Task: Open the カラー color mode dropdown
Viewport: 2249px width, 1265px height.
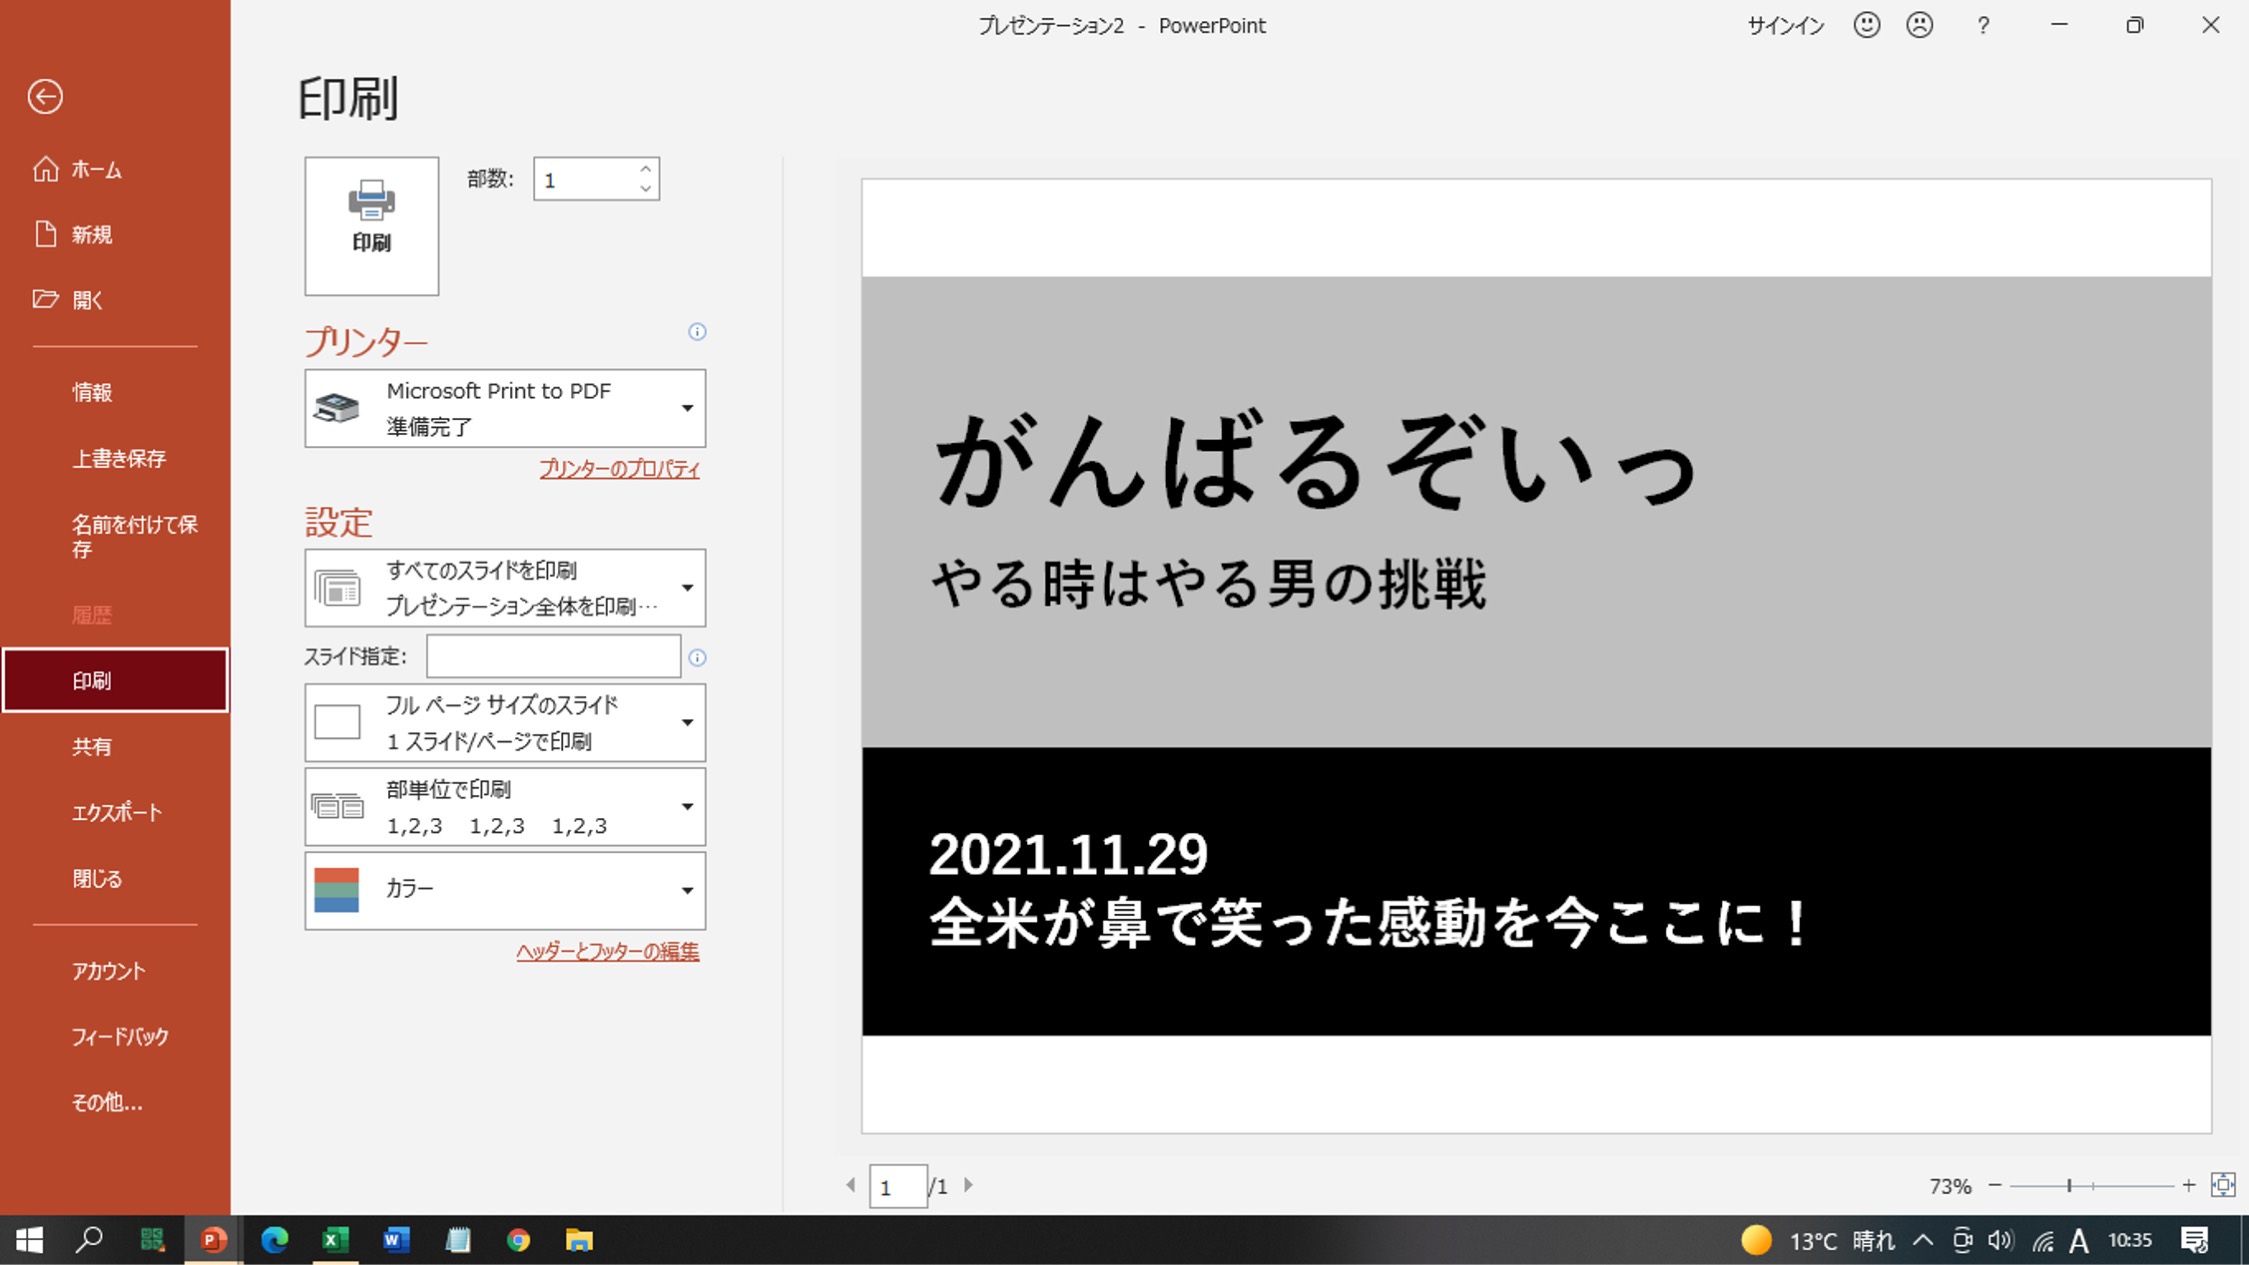Action: click(505, 891)
